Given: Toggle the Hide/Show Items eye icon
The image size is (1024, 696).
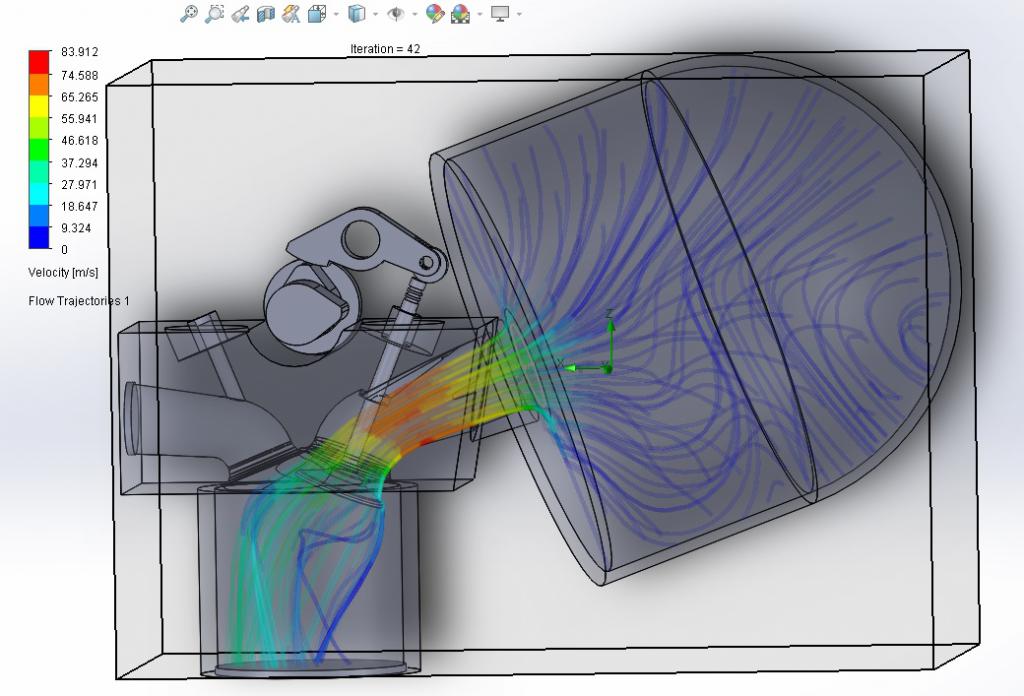Looking at the screenshot, I should pyautogui.click(x=396, y=14).
